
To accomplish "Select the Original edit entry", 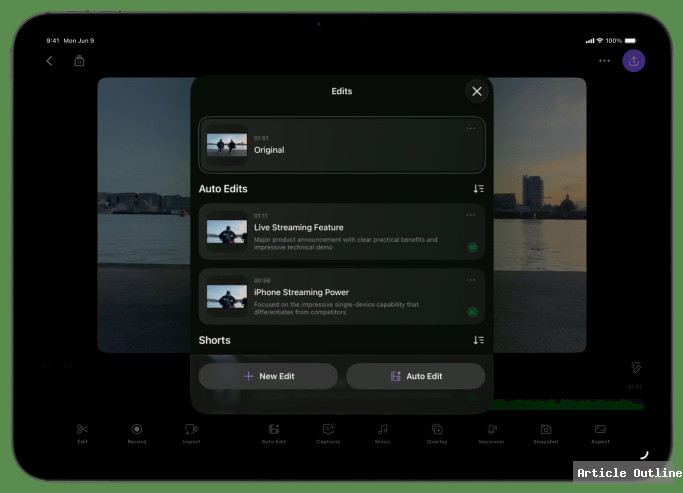I will click(x=341, y=145).
